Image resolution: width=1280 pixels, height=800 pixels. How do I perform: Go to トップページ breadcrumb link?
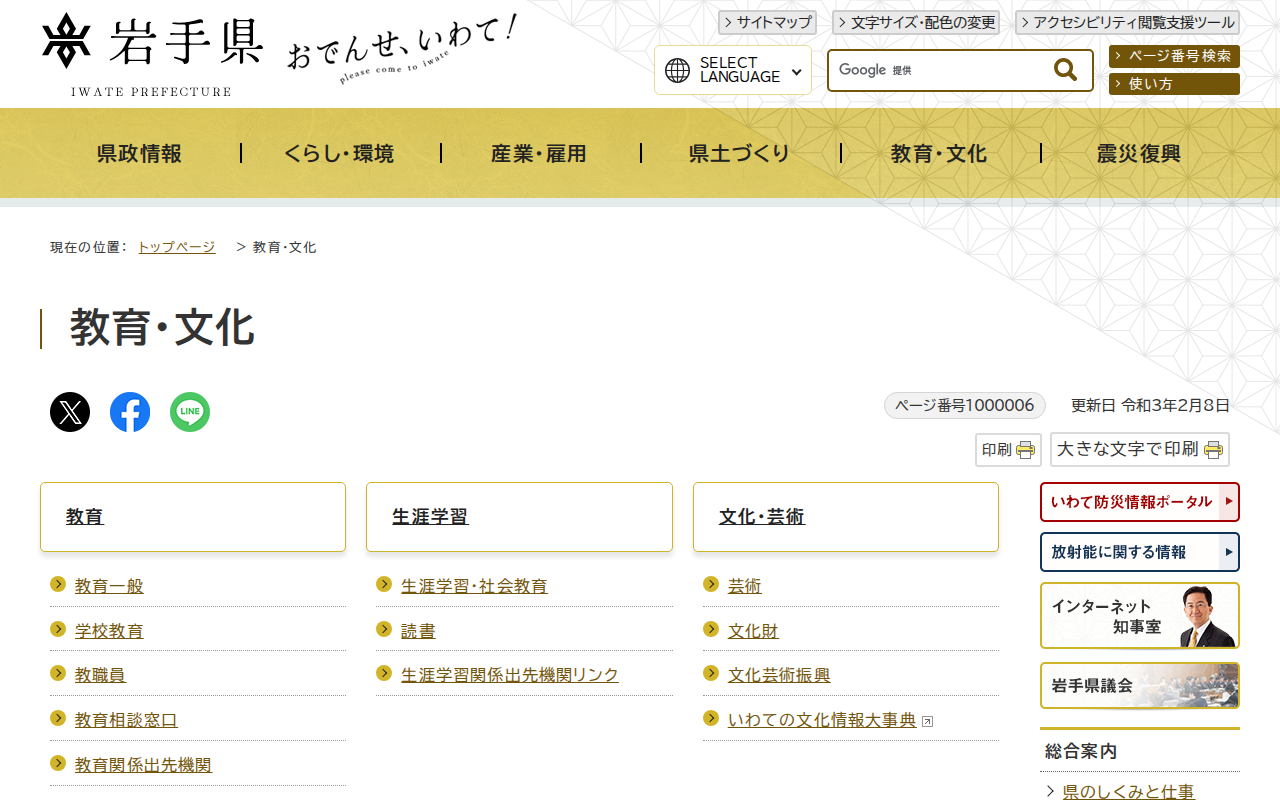click(176, 247)
